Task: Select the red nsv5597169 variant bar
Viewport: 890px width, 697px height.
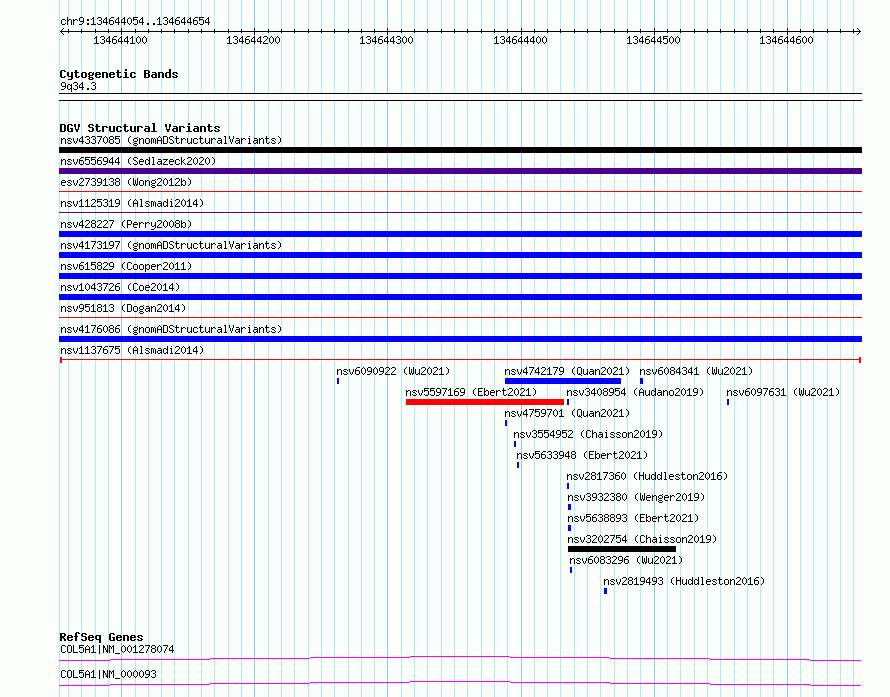Action: click(485, 402)
